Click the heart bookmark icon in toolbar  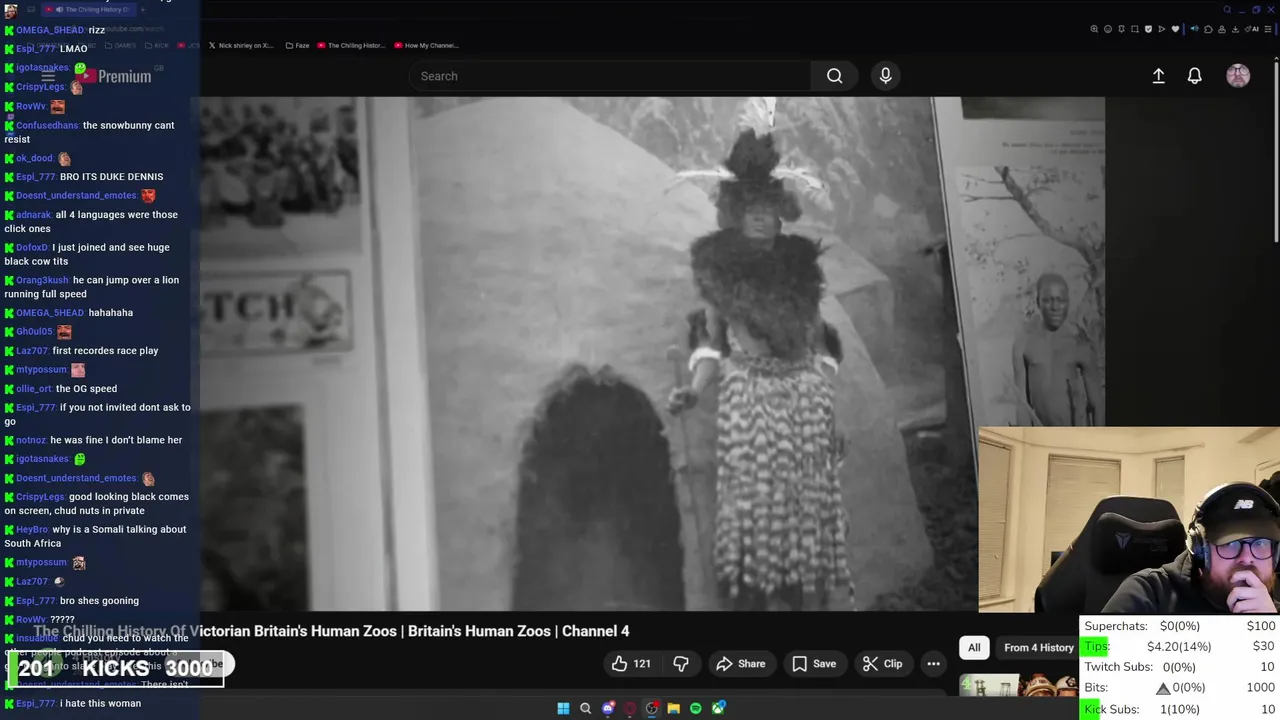coord(1175,29)
